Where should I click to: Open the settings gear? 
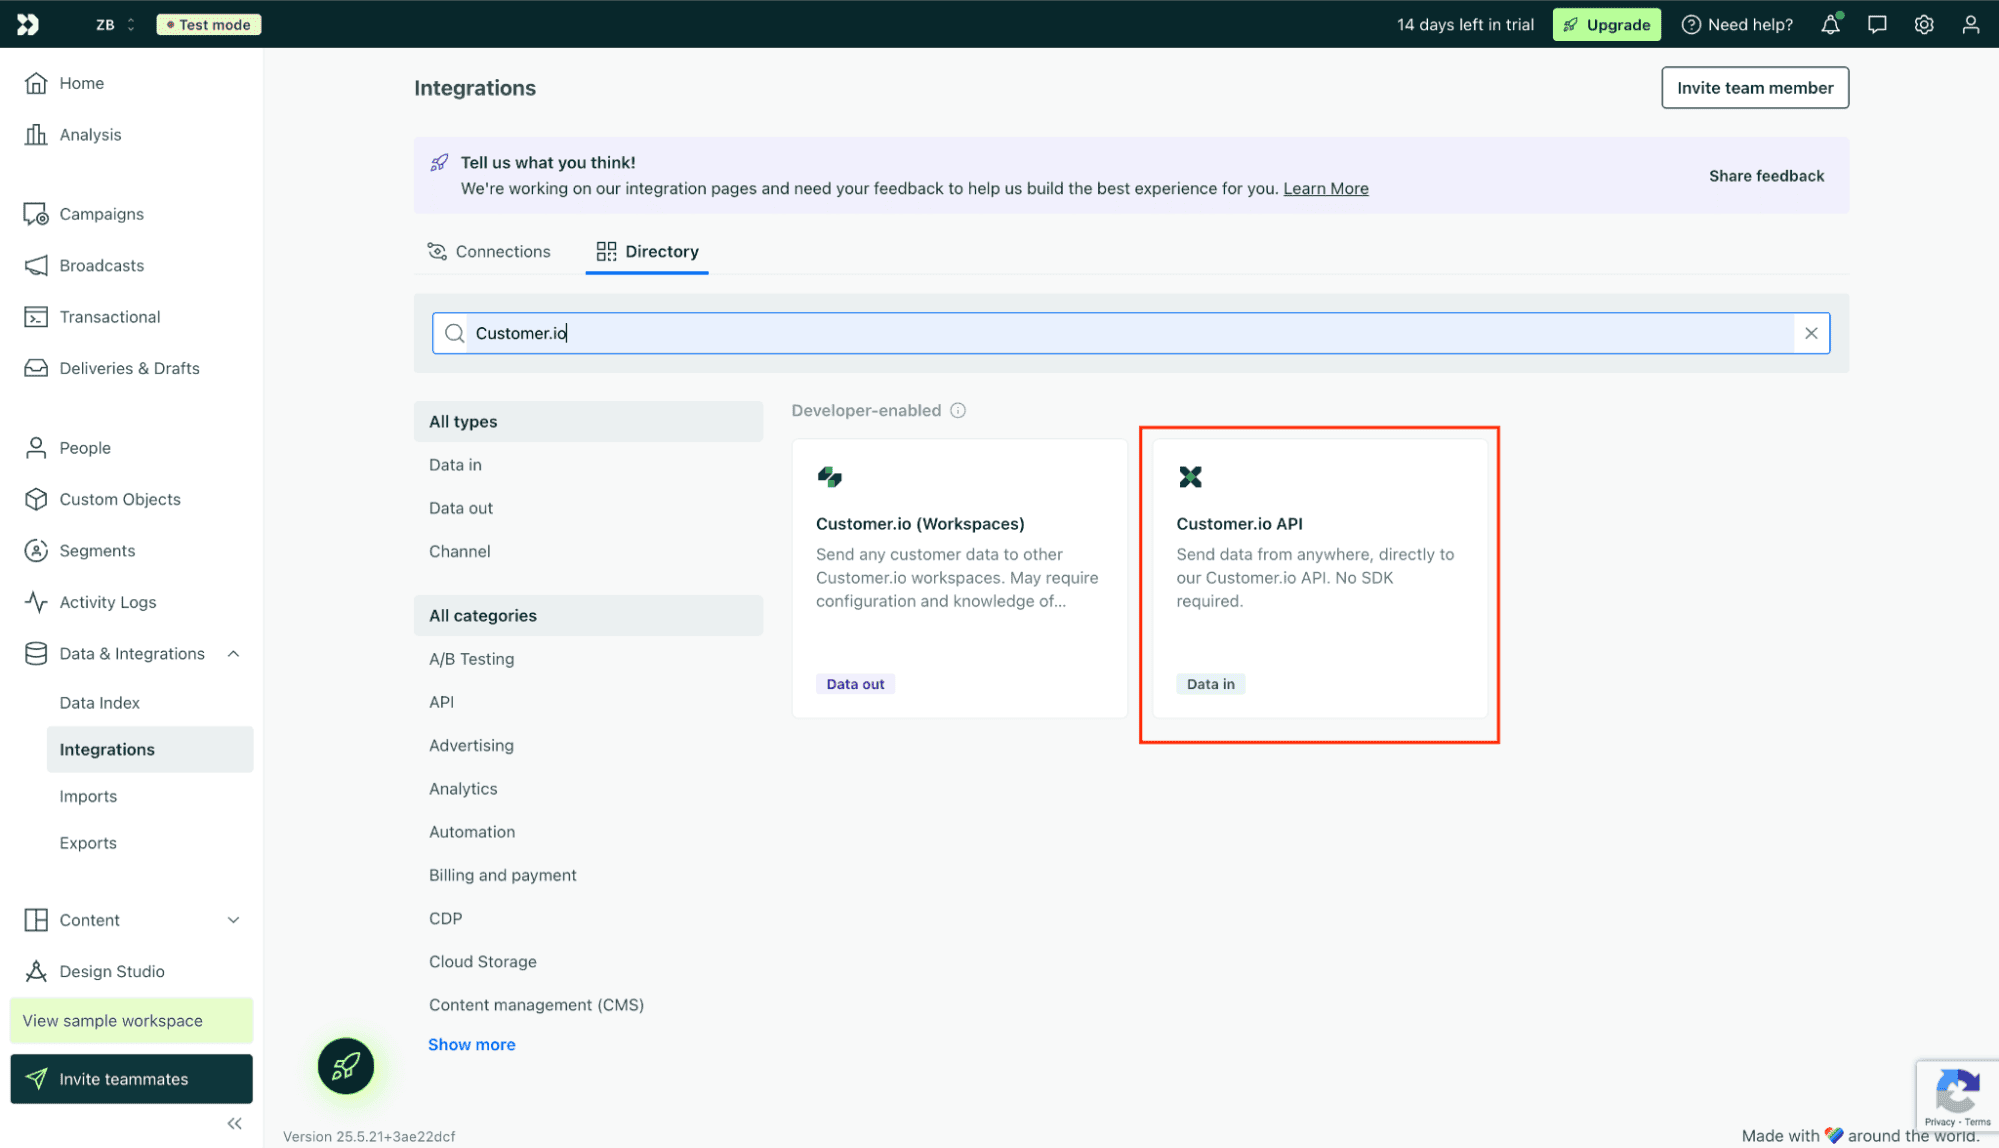[1923, 24]
